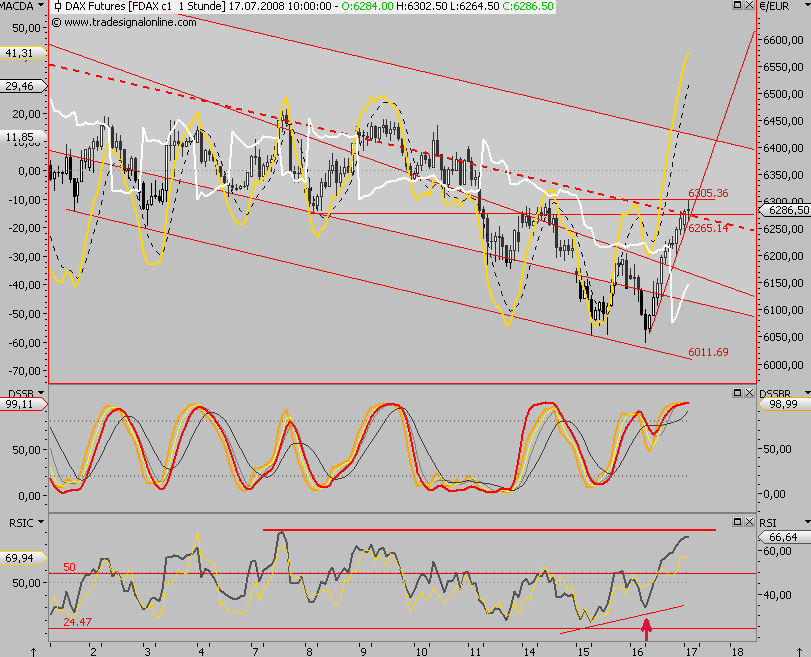811x657 pixels.
Task: Click the RSIC indicator name label
Action: pyautogui.click(x=21, y=523)
